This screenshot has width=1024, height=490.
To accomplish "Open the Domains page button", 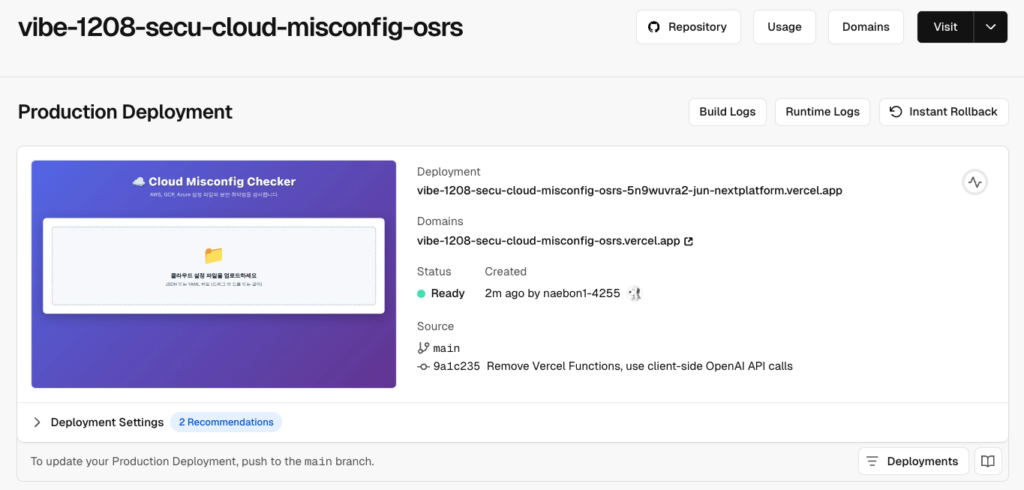I will (865, 27).
